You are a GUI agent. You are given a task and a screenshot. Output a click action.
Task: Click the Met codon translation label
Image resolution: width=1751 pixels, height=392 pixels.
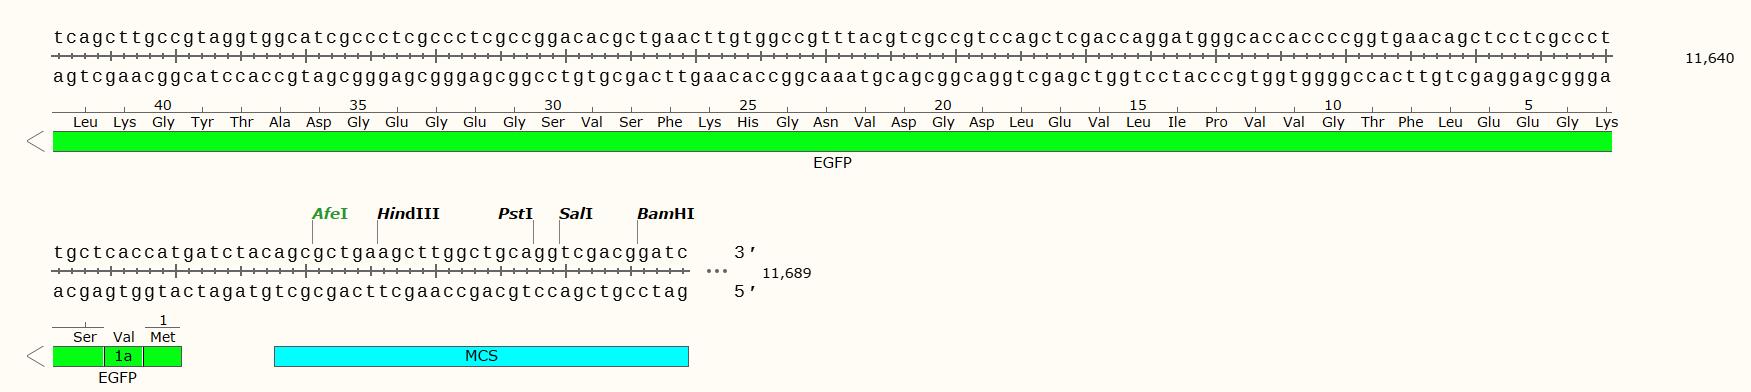coord(162,337)
